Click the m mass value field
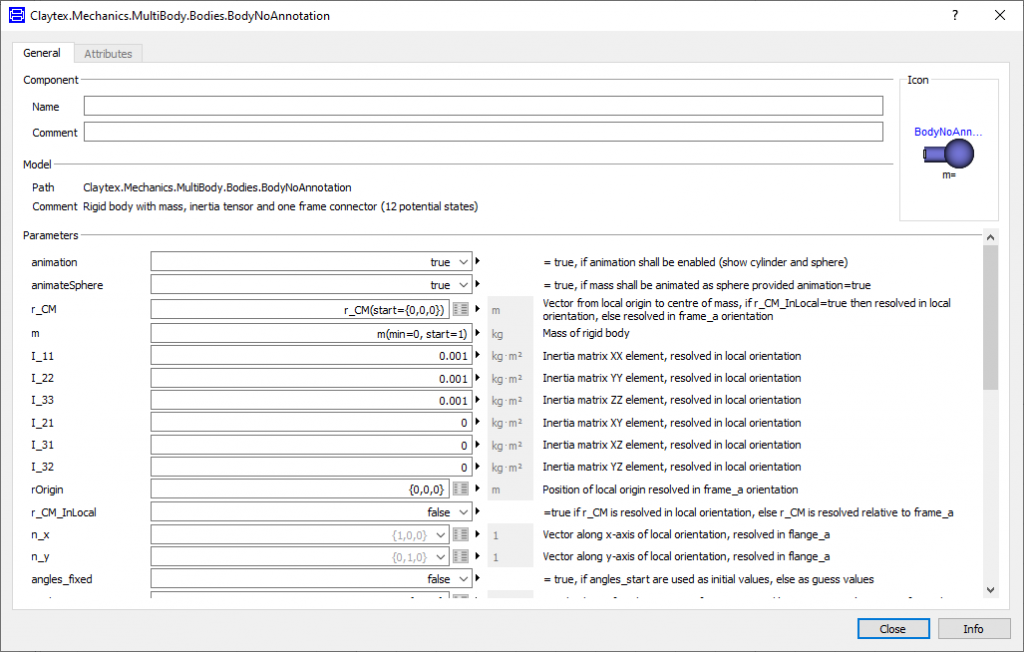Viewport: 1024px width, 652px height. (312, 333)
